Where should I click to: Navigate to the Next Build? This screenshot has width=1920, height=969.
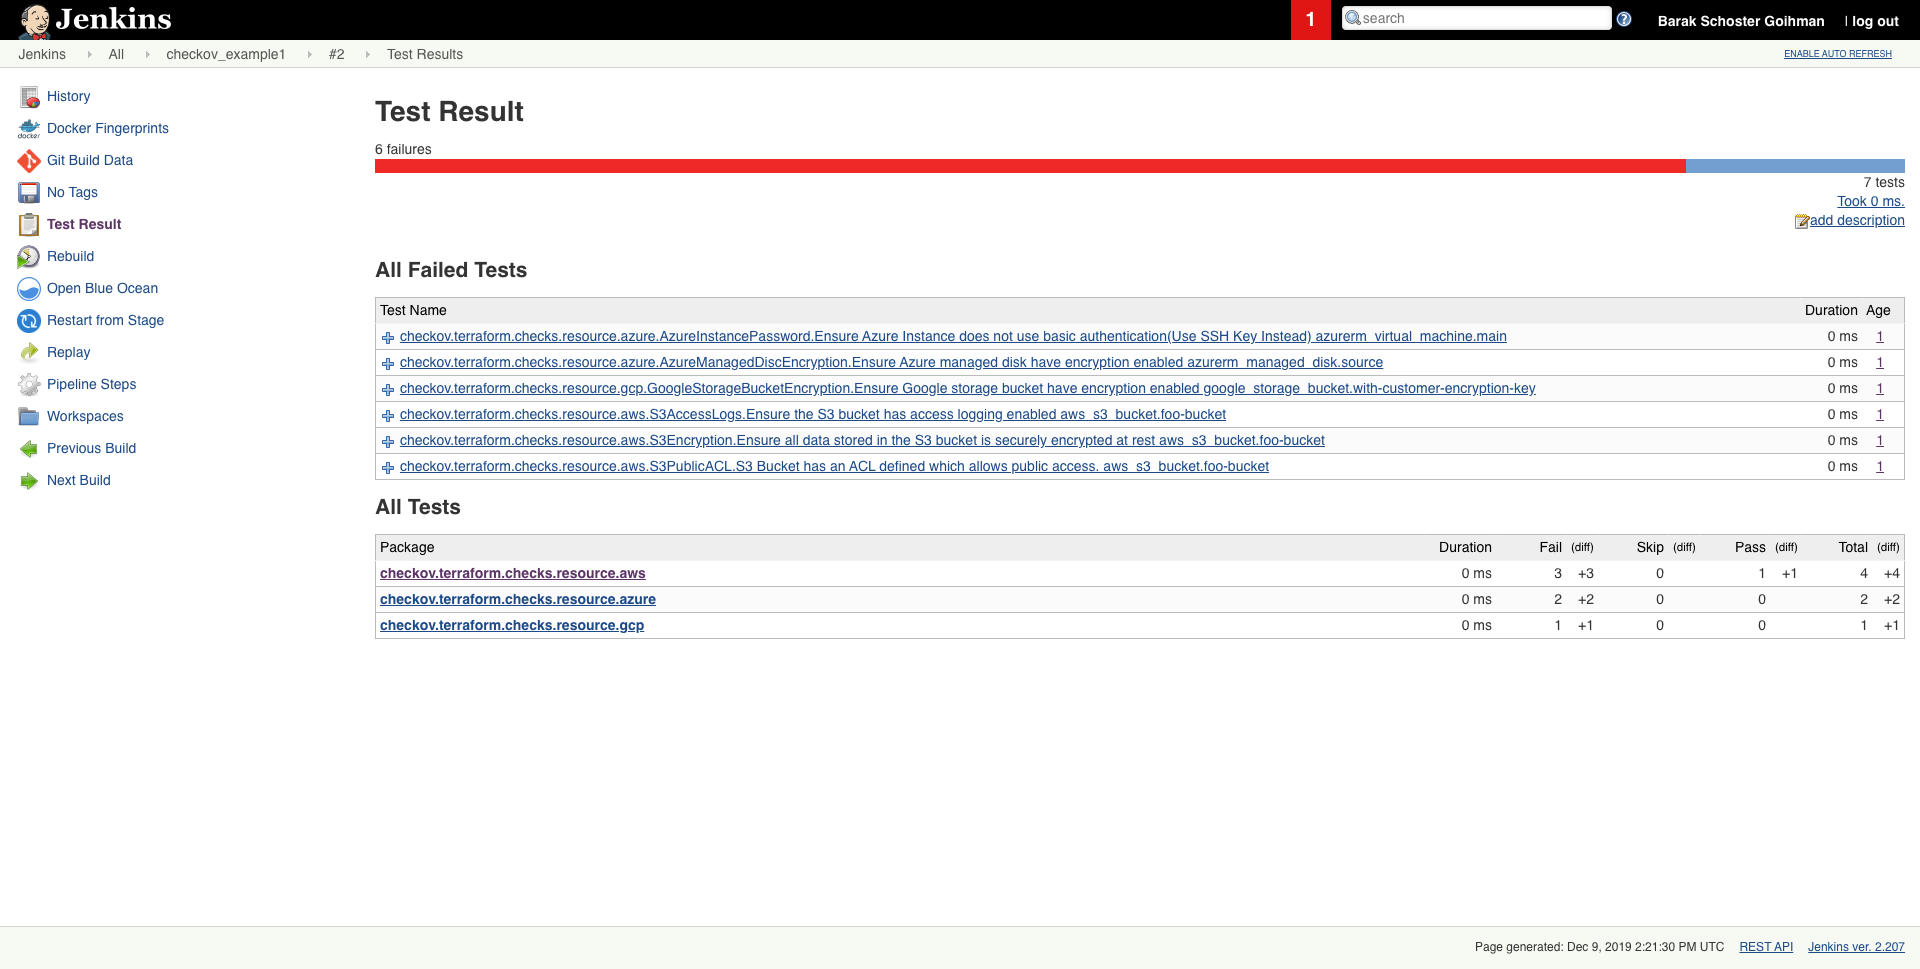pos(79,480)
